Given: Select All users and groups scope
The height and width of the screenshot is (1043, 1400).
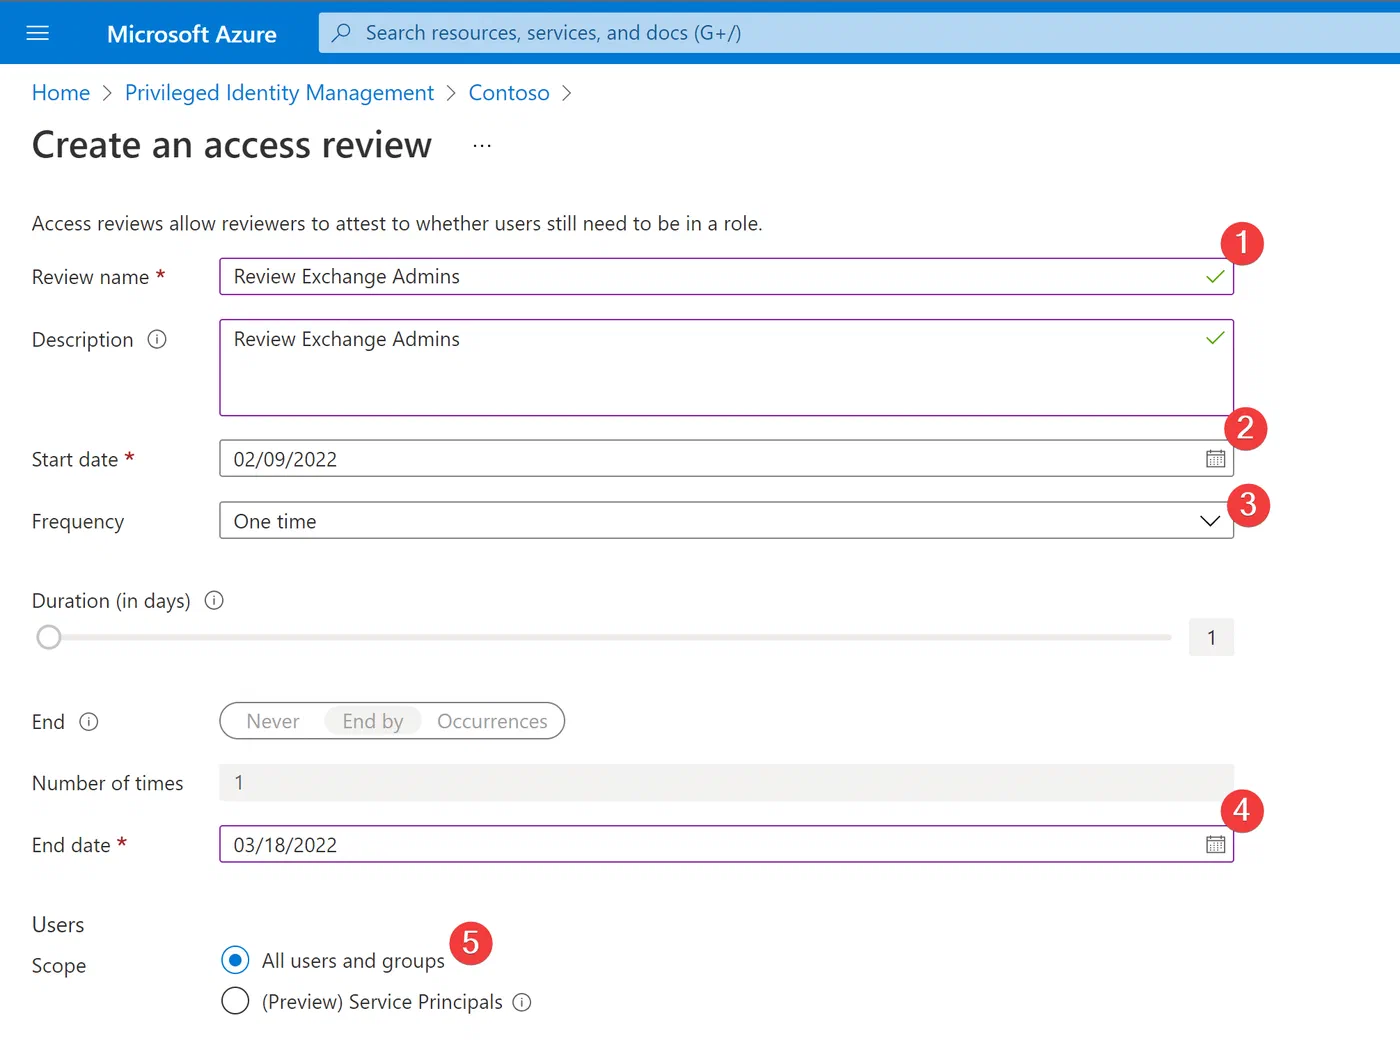Looking at the screenshot, I should click(235, 960).
